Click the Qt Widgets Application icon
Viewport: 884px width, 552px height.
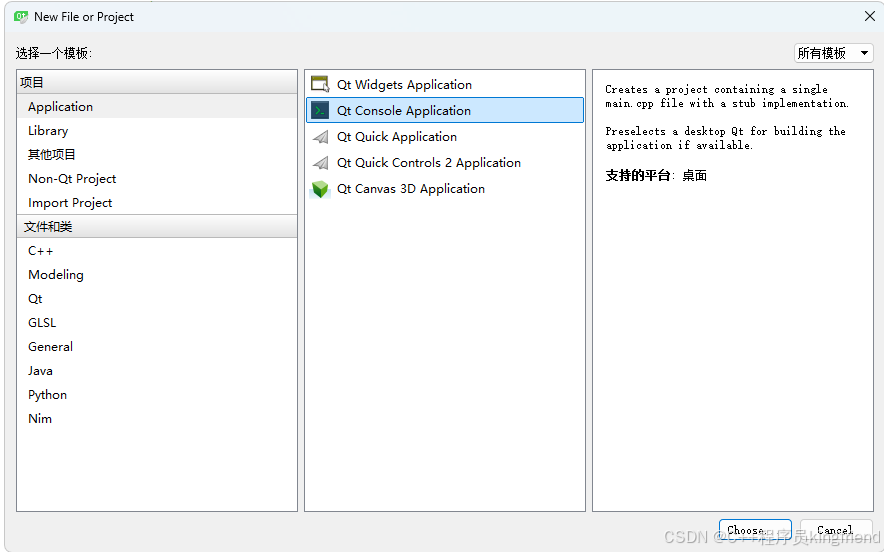point(320,85)
